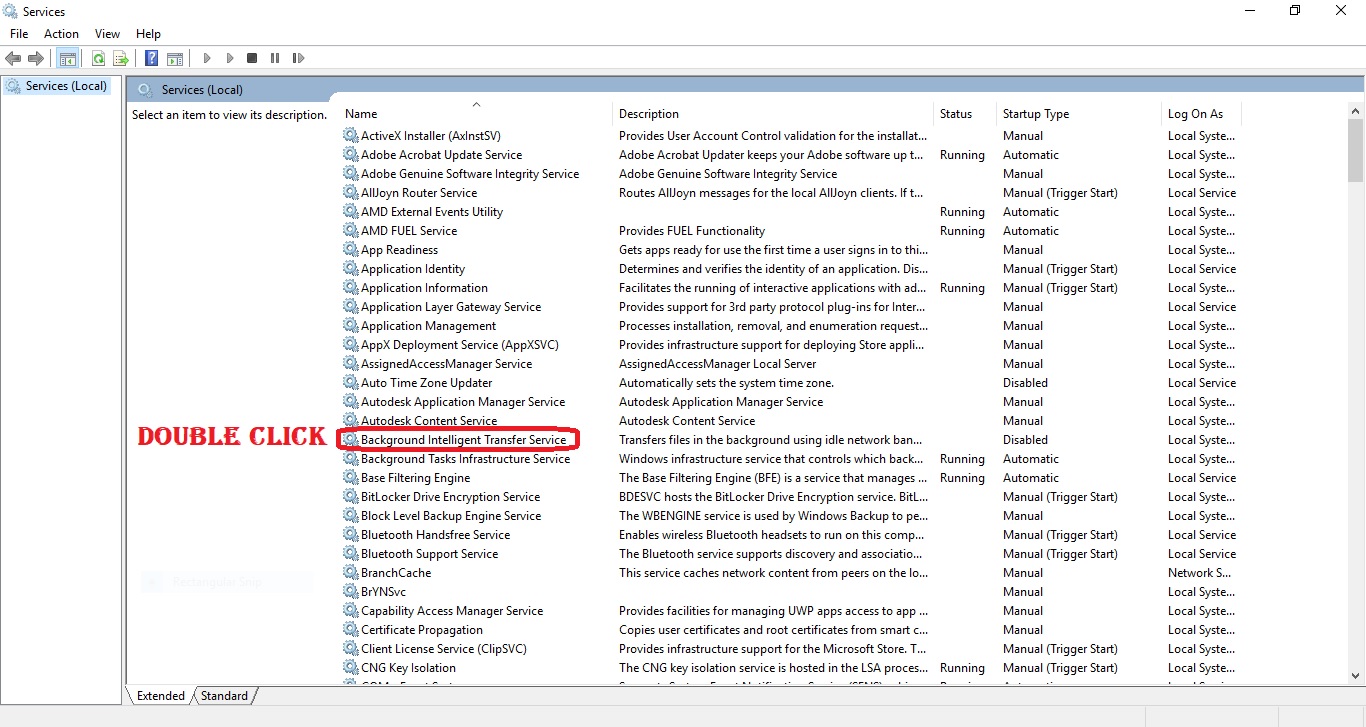The image size is (1366, 727).
Task: Select Background Intelligent Transfer Service name
Action: [x=463, y=439]
